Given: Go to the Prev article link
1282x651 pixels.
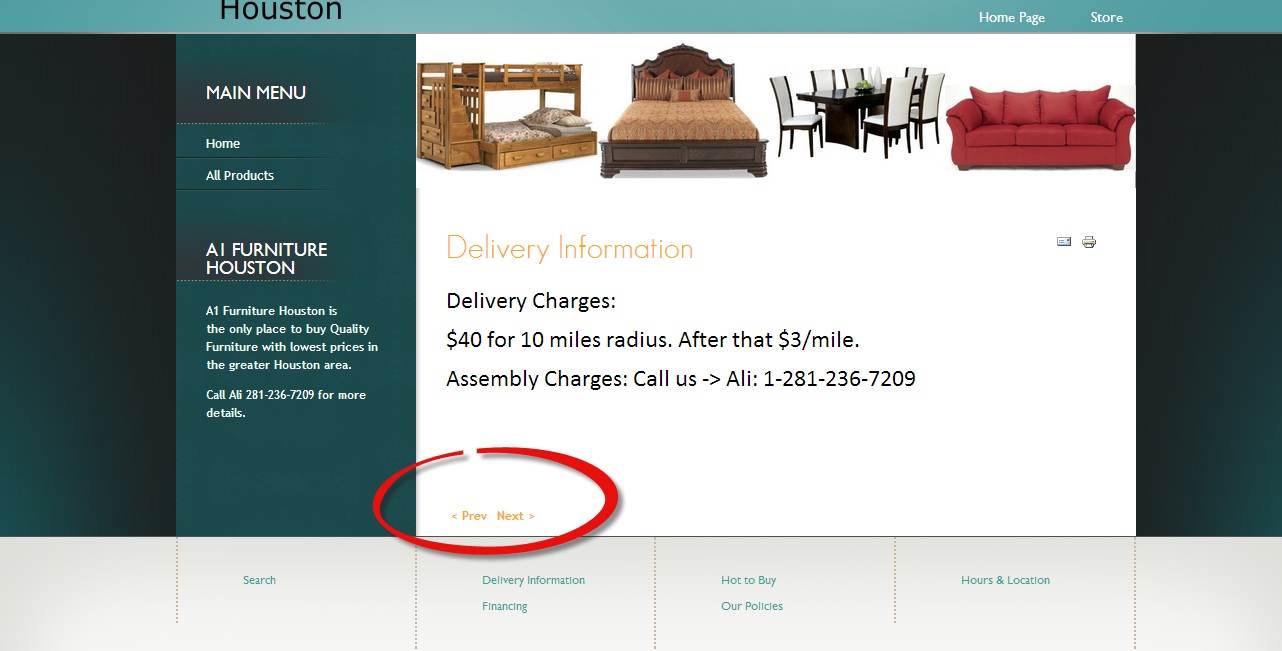Looking at the screenshot, I should (469, 516).
